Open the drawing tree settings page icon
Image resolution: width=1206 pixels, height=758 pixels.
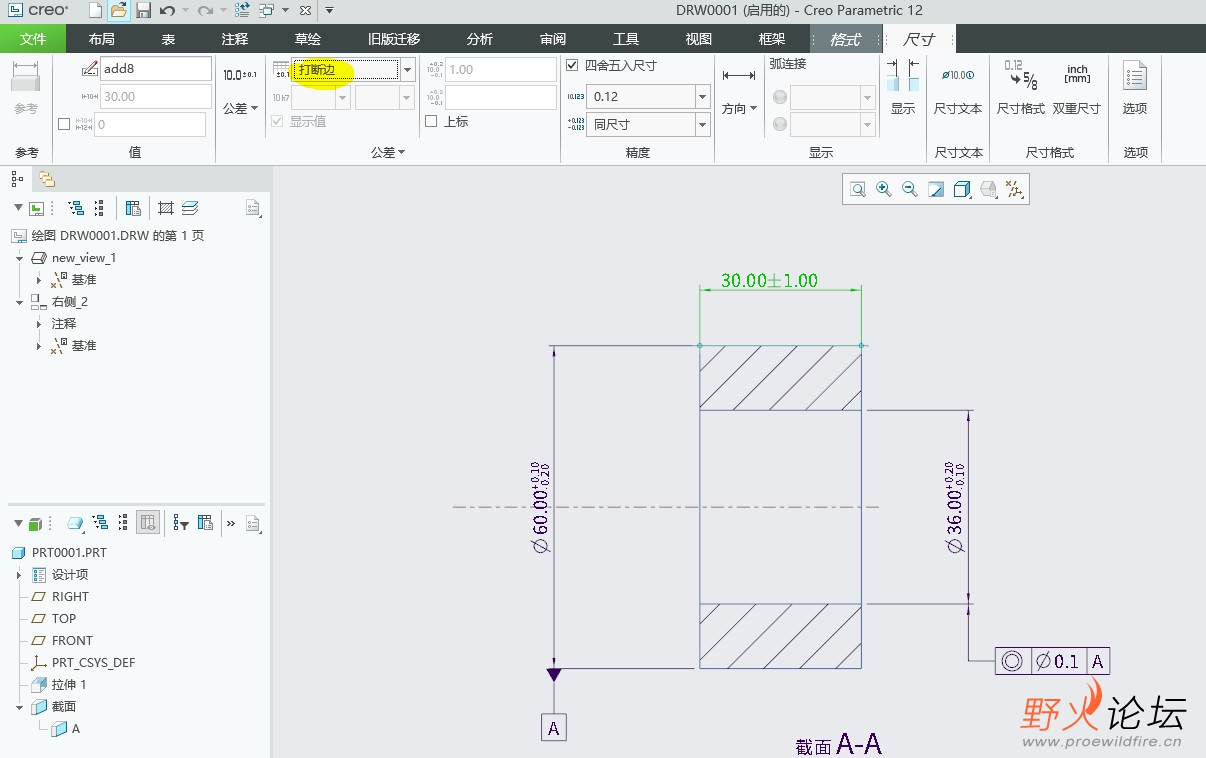tap(254, 208)
